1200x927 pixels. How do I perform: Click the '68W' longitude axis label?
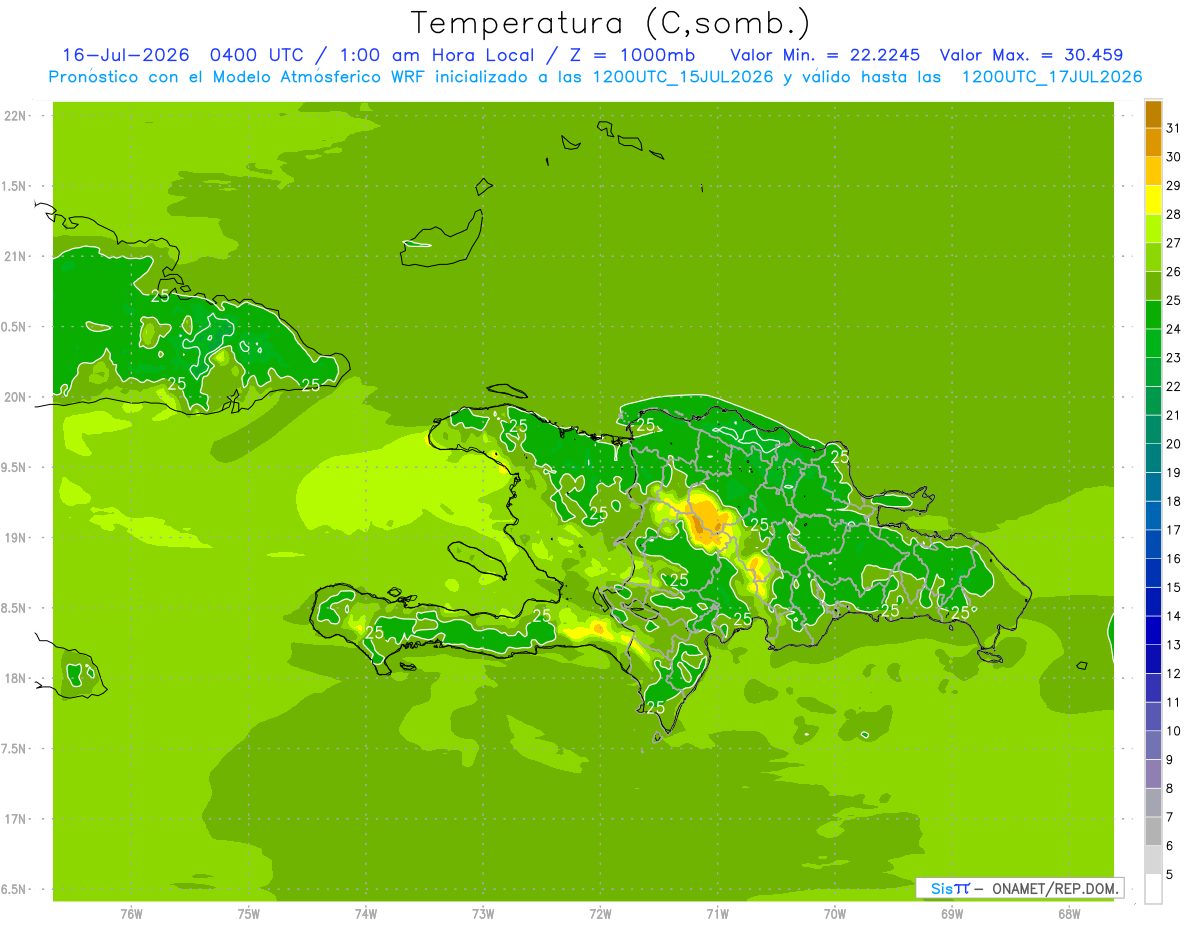click(x=1069, y=914)
